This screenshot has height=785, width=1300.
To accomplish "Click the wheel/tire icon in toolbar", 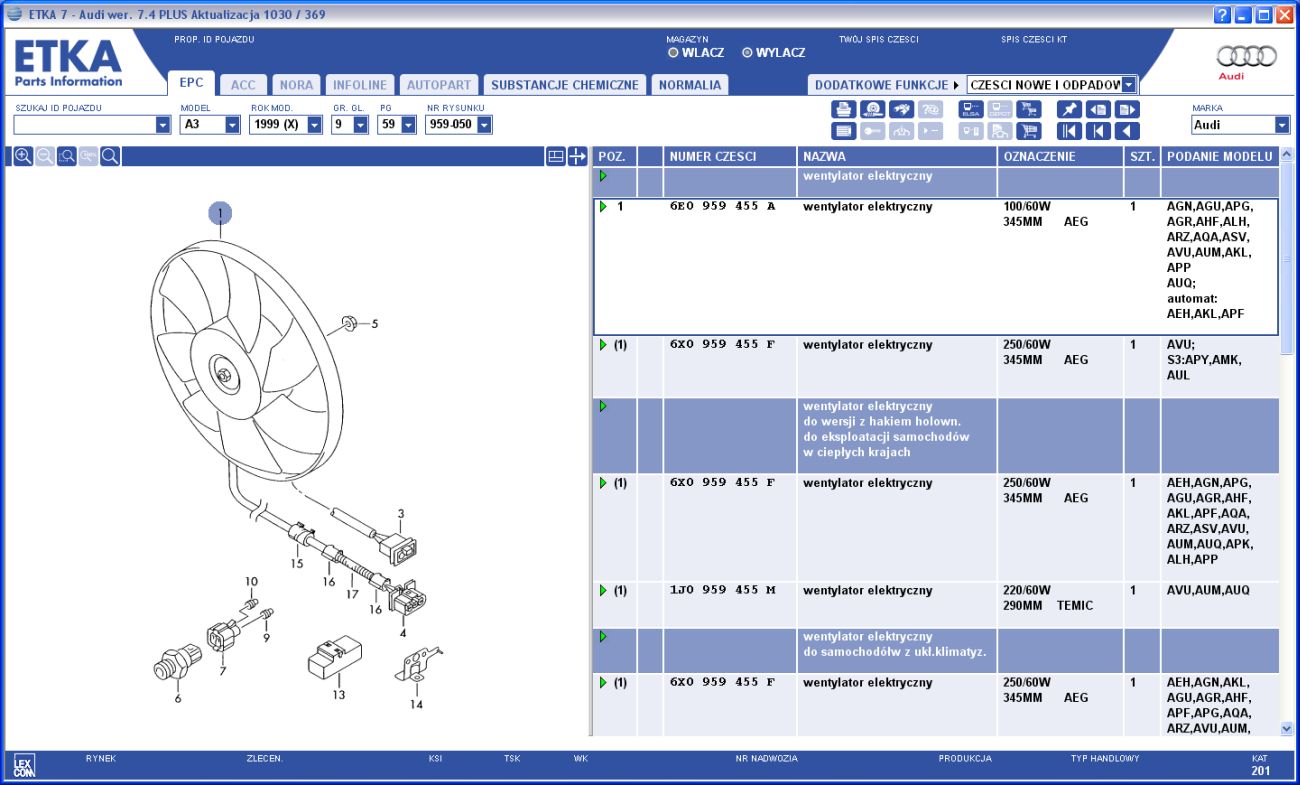I will (872, 109).
